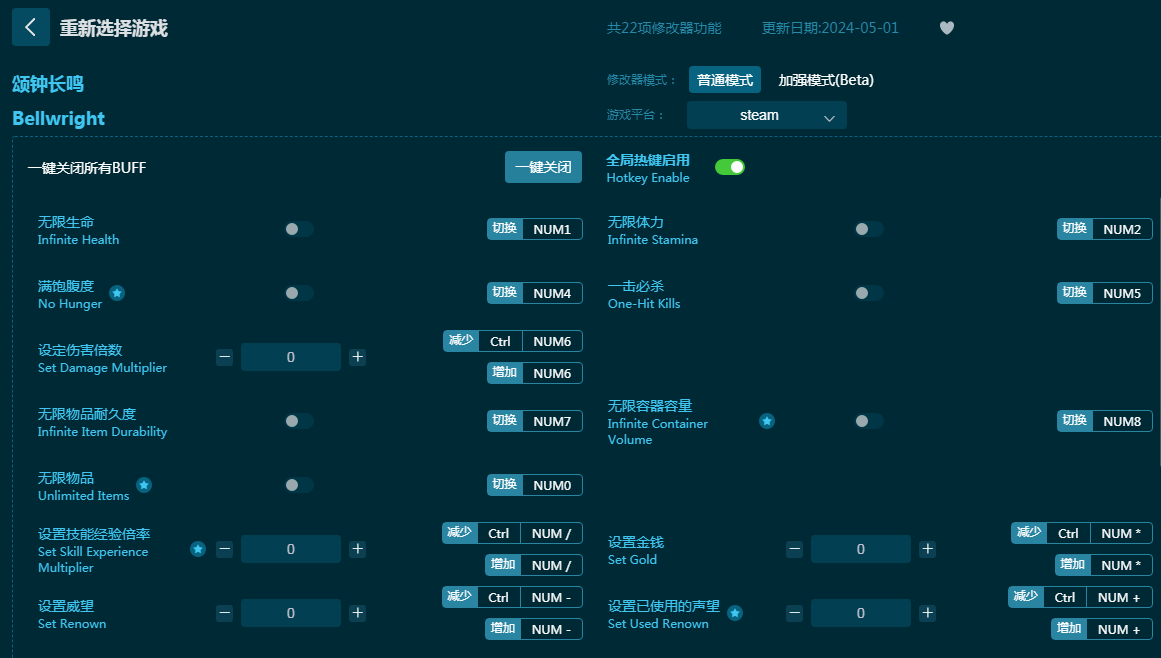The image size is (1161, 658).
Task: Click star badge next to No Hunger
Action: point(117,293)
